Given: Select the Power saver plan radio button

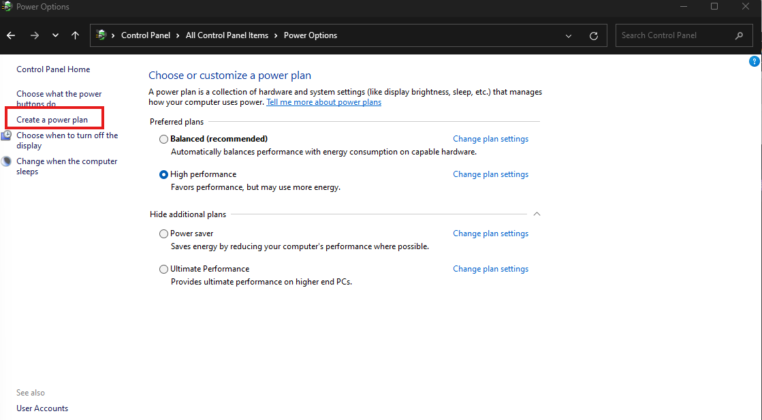Looking at the screenshot, I should pyautogui.click(x=164, y=234).
